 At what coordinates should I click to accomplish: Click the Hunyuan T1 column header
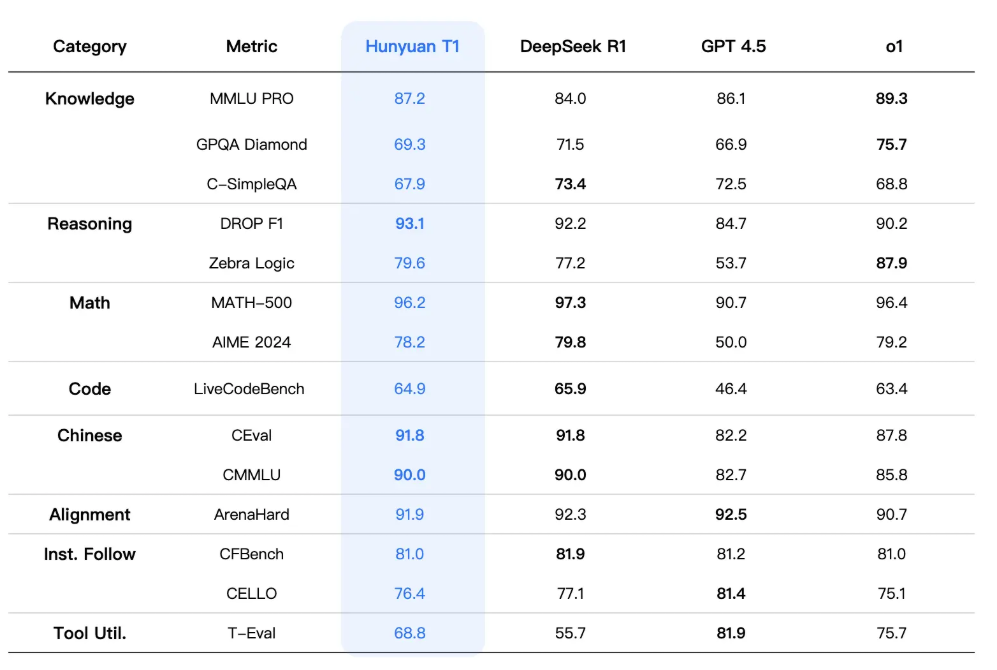click(x=412, y=46)
